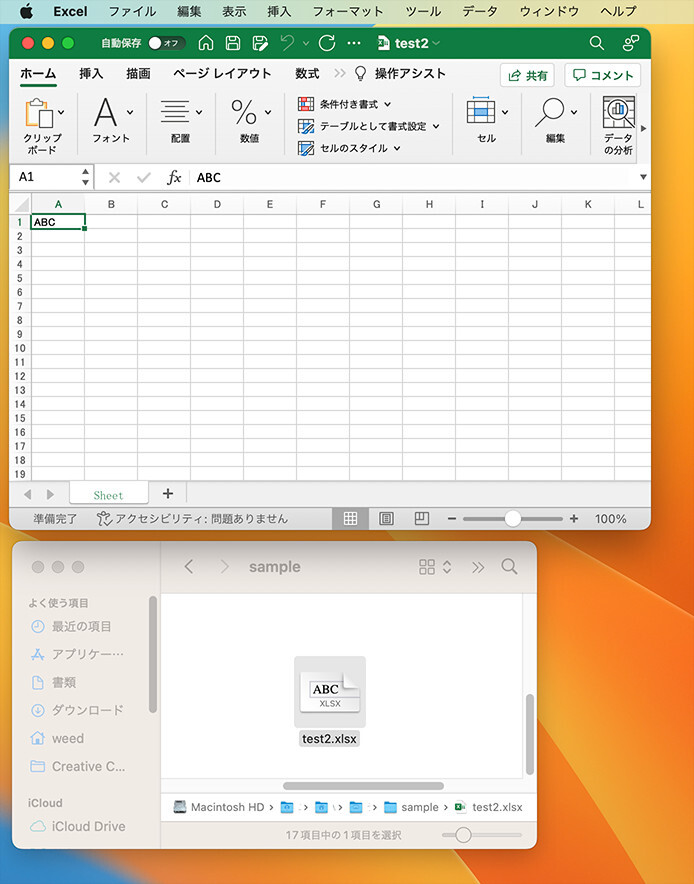The height and width of the screenshot is (884, 694).
Task: Add a new sheet with plus button
Action: [167, 494]
